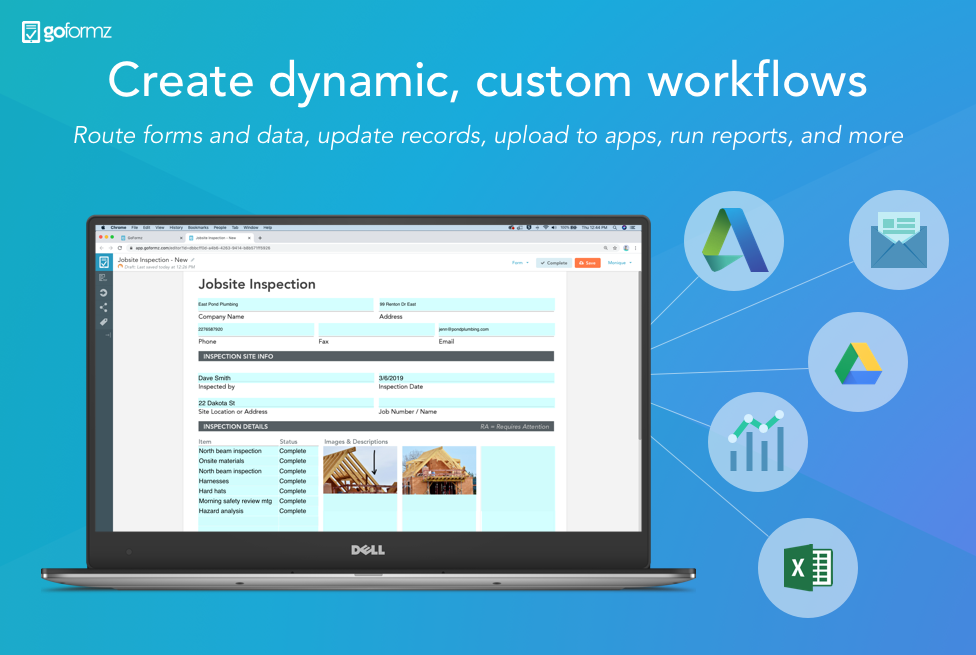Open a new browser tab
This screenshot has width=976, height=655.
coord(260,238)
